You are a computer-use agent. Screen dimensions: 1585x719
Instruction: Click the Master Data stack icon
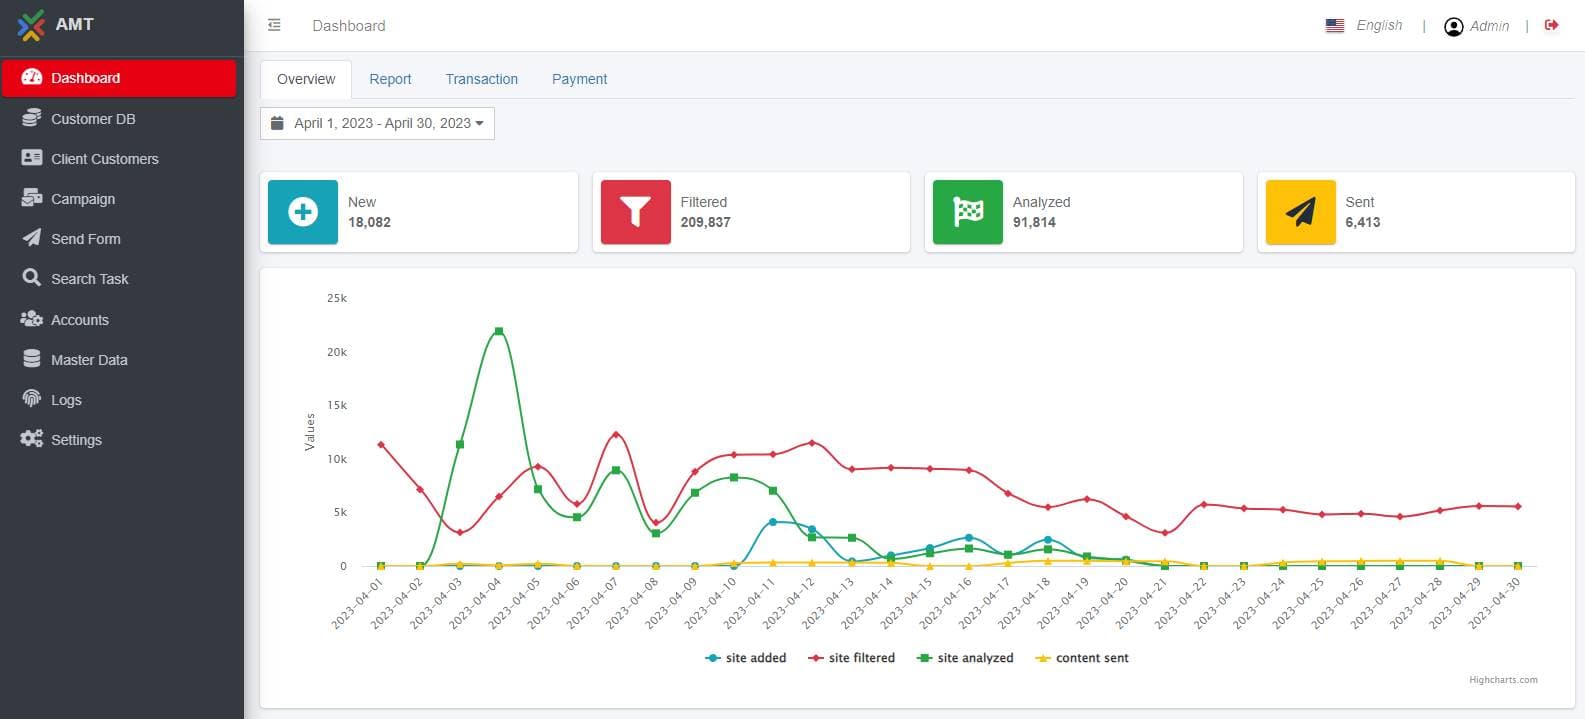tap(32, 359)
